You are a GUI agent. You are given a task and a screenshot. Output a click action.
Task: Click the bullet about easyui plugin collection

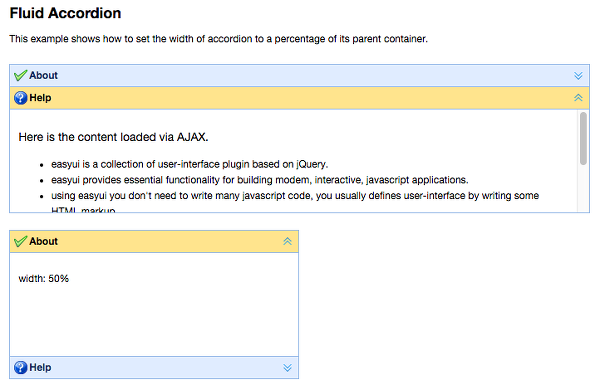pyautogui.click(x=189, y=165)
